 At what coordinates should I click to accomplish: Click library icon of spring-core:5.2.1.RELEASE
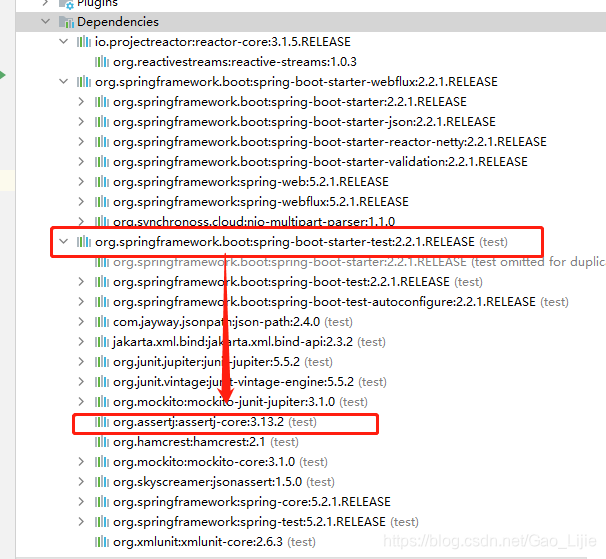[x=102, y=502]
